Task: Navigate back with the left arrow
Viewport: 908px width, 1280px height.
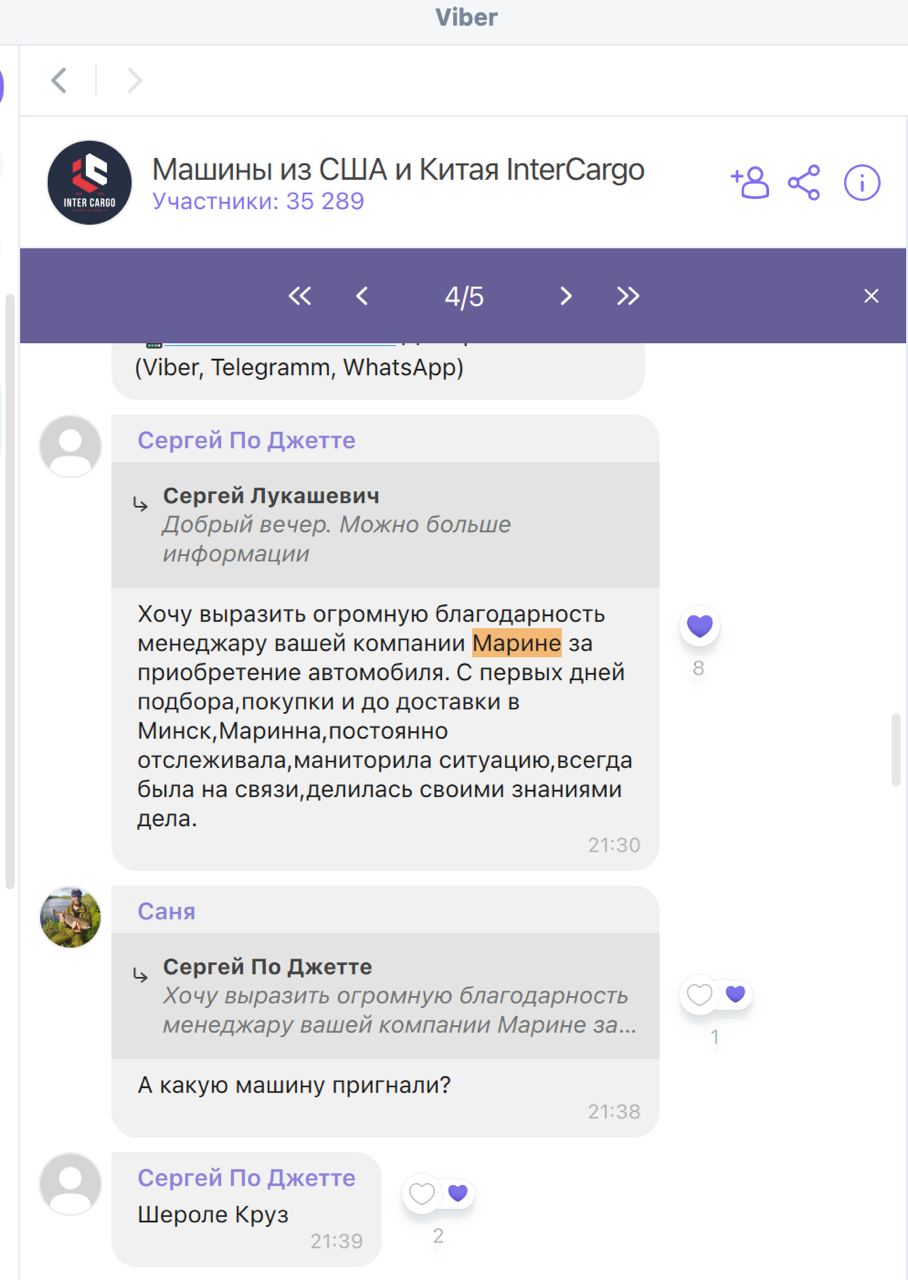Action: tap(59, 80)
